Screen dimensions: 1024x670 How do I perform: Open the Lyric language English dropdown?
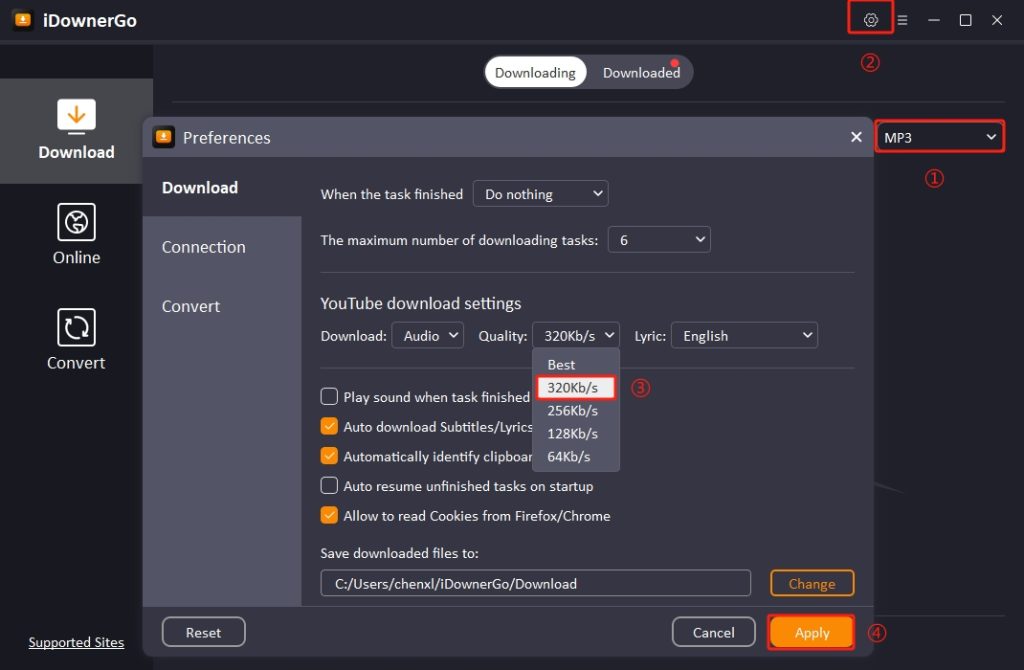click(744, 336)
